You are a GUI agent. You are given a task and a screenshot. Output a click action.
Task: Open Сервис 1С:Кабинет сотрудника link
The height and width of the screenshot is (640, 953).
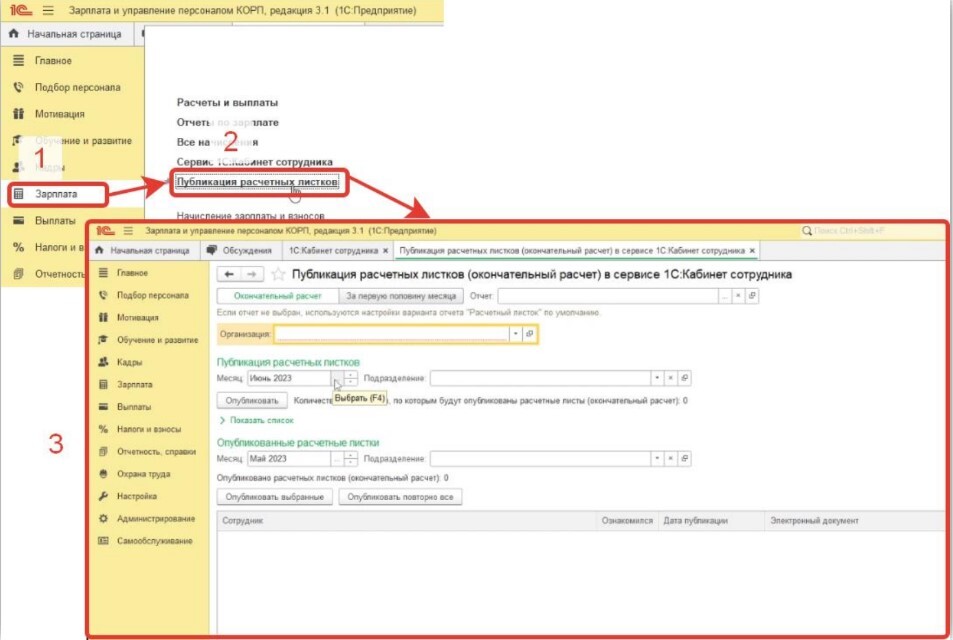click(x=255, y=162)
